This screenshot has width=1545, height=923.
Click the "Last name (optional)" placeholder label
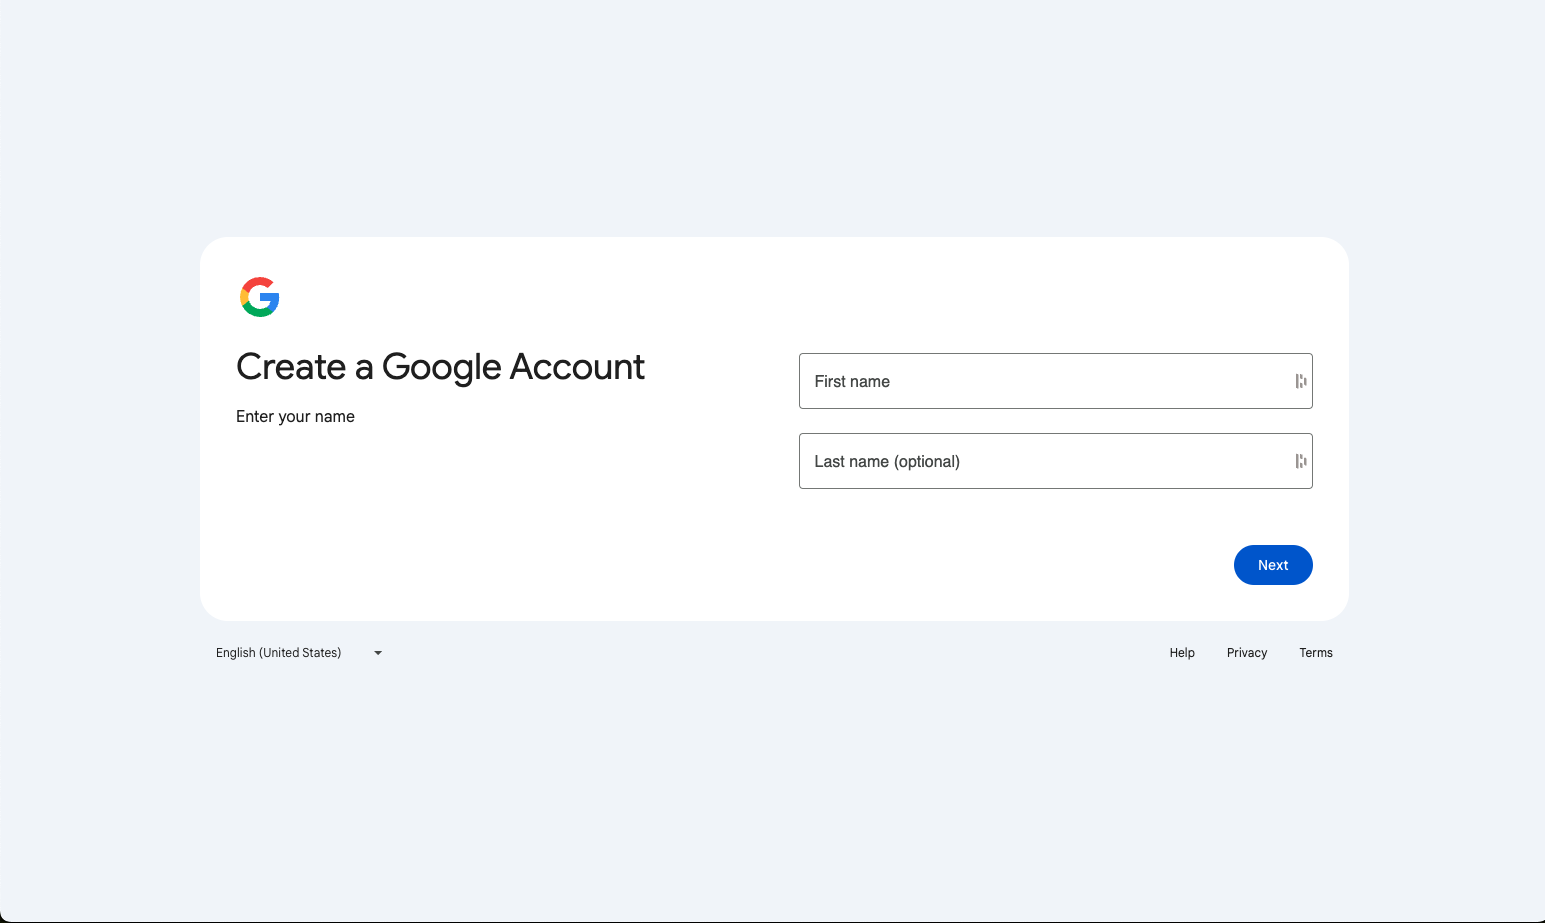[x=887, y=461]
